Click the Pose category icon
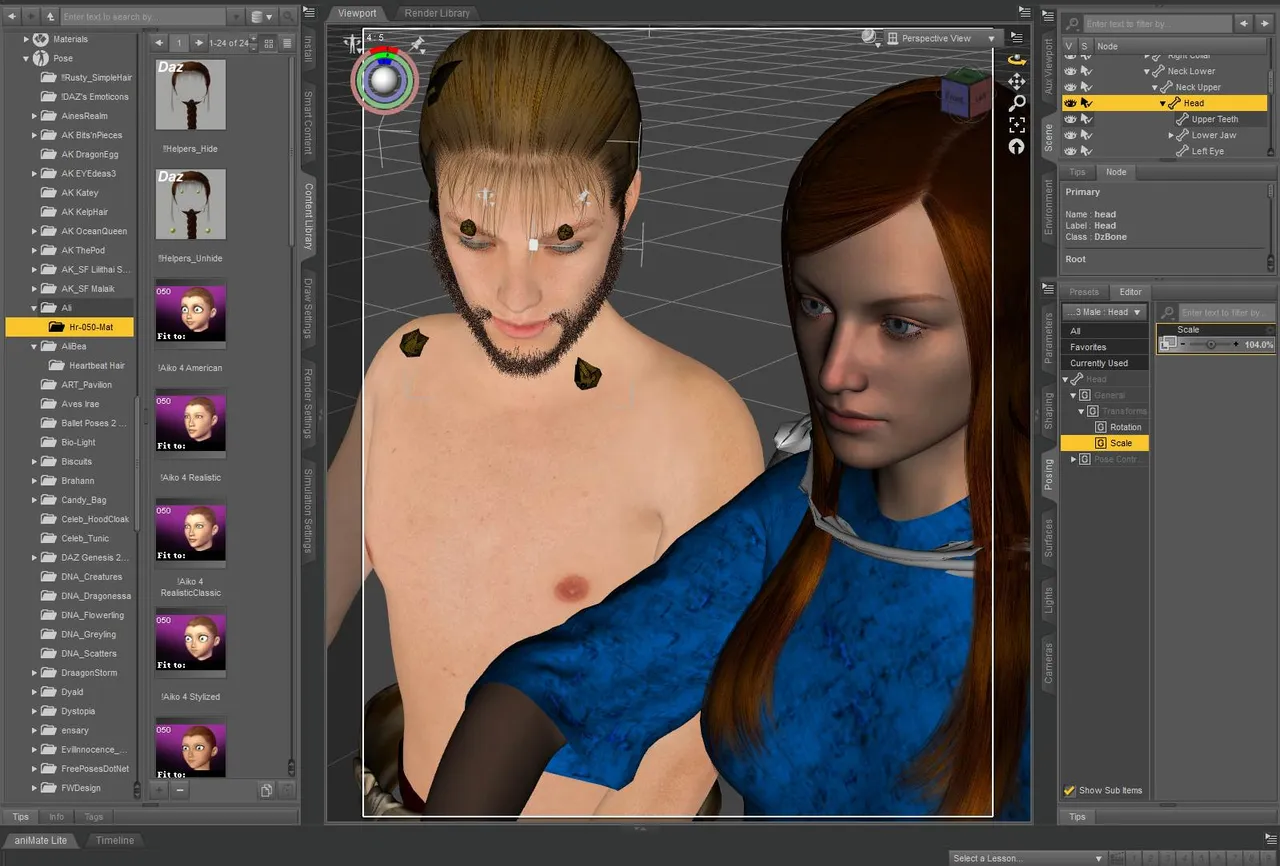Screen dimensions: 1280x866 [40, 58]
